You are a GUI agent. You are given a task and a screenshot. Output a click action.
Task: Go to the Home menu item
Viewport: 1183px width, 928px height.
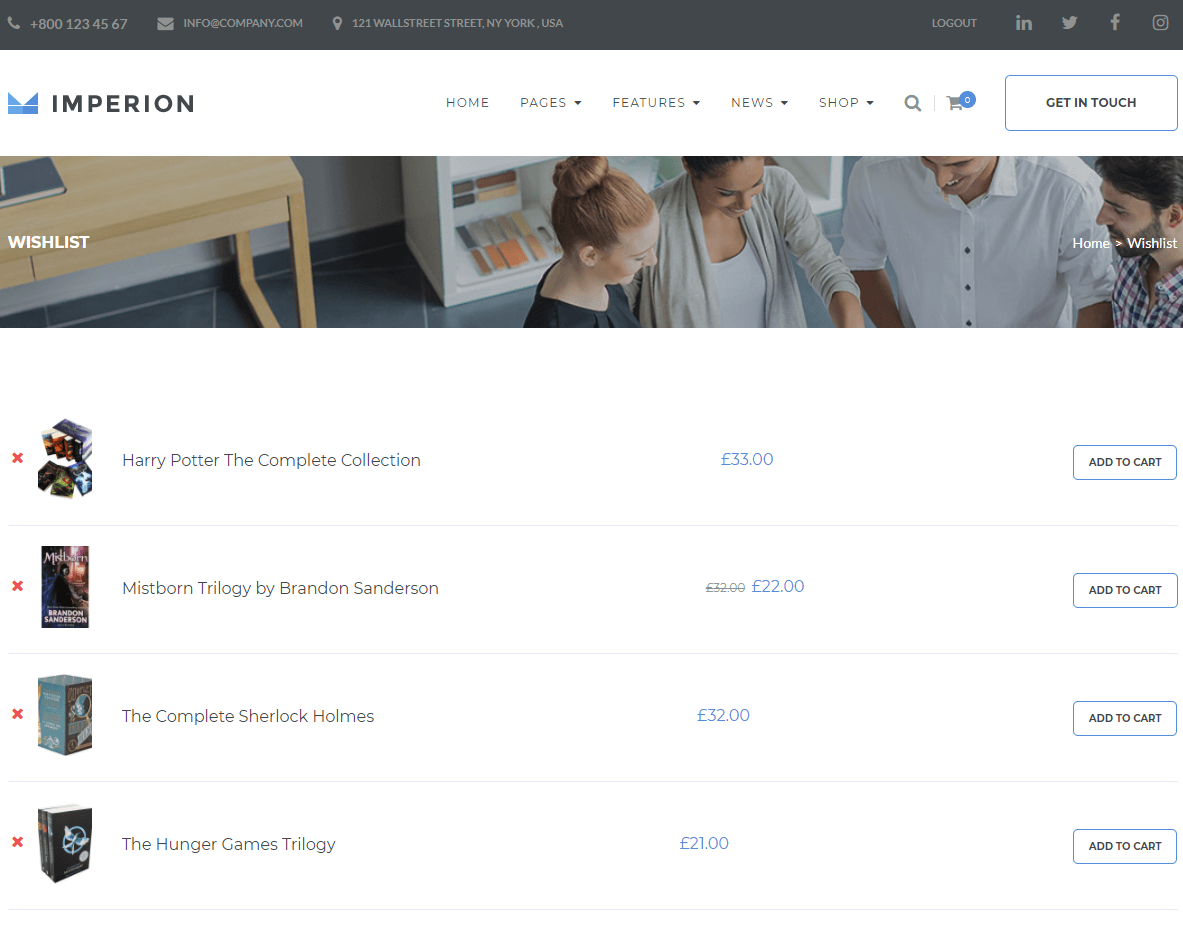tap(467, 103)
